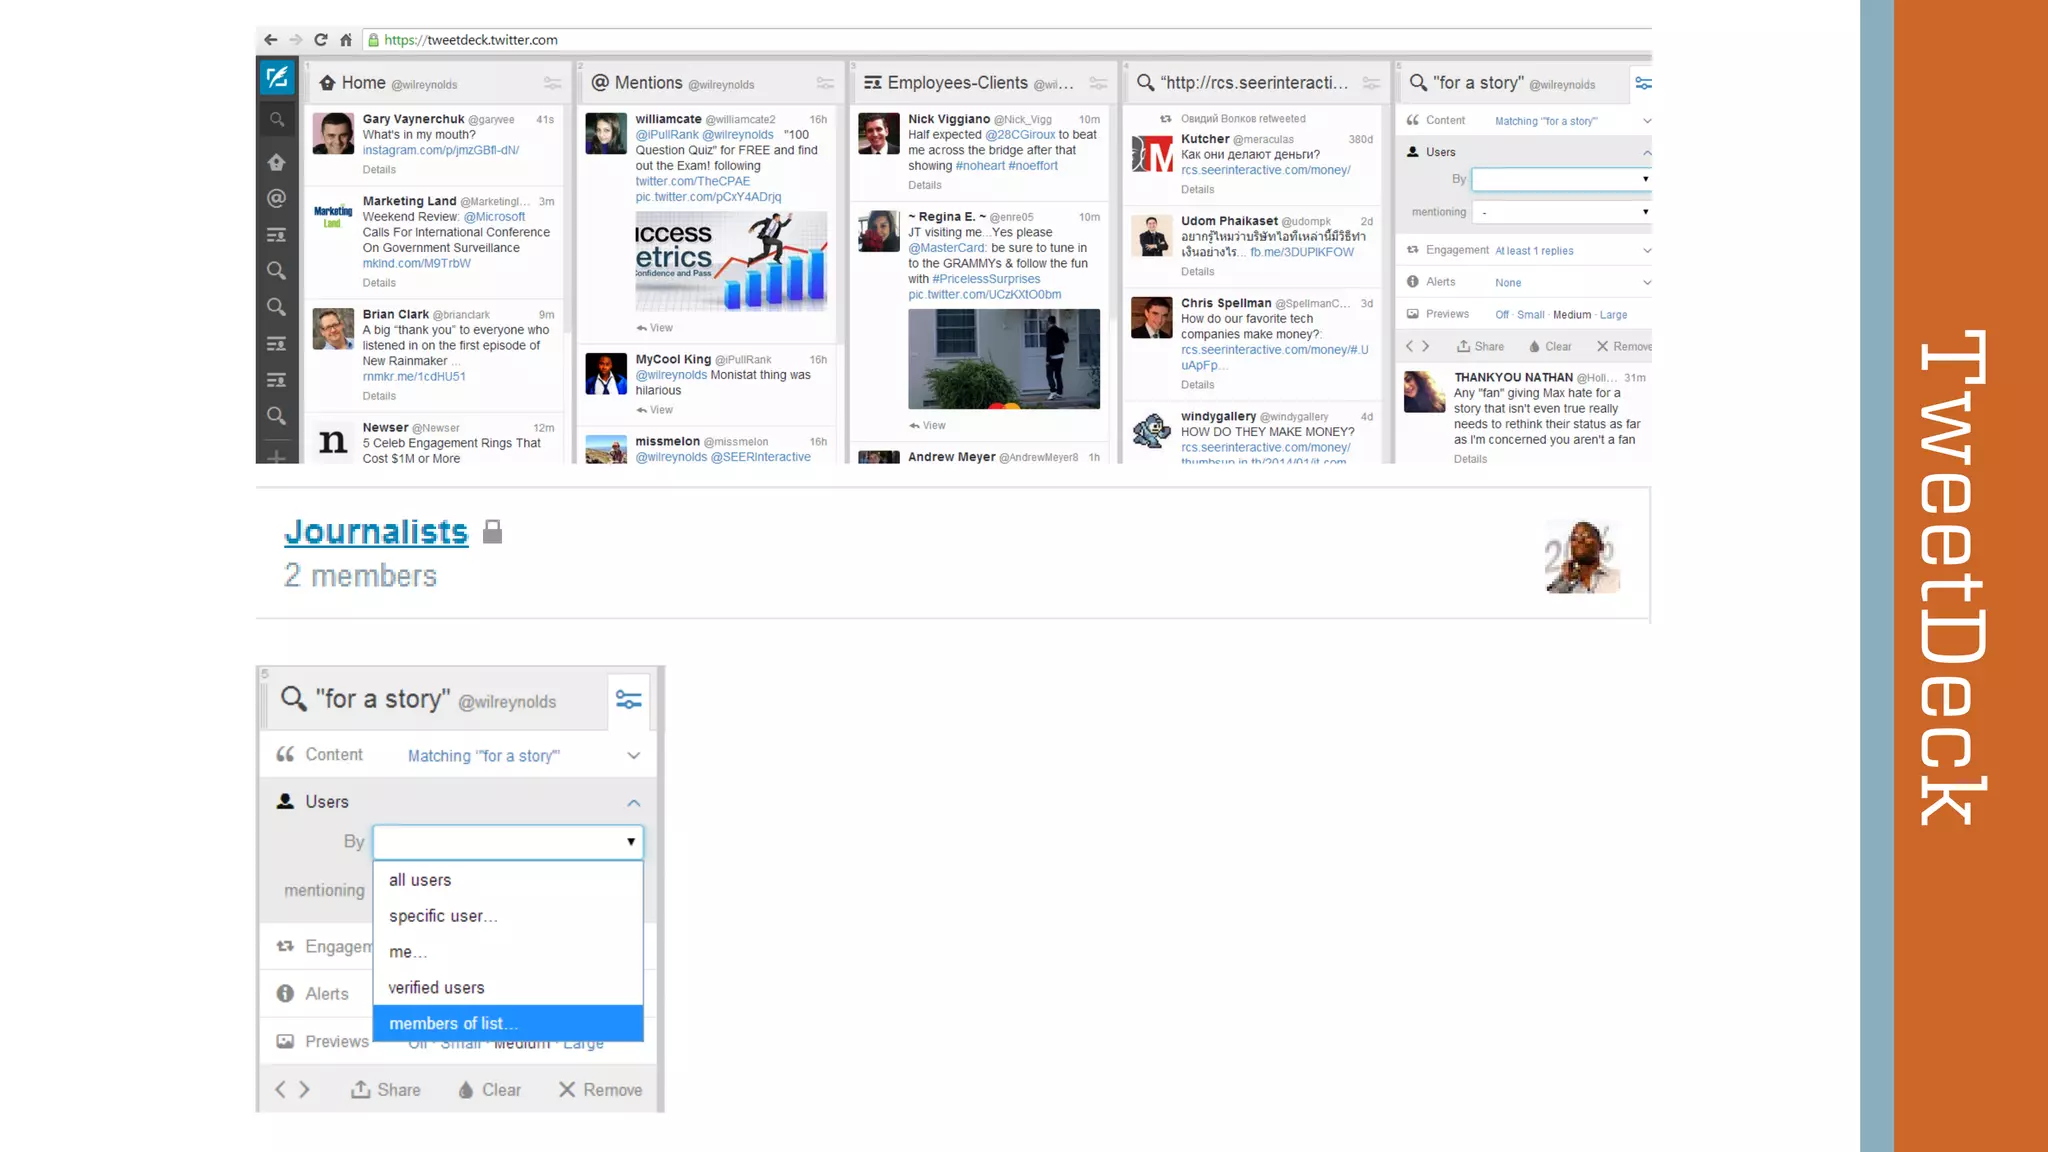Set Previews to Off in the TweetDeck column

point(1502,315)
